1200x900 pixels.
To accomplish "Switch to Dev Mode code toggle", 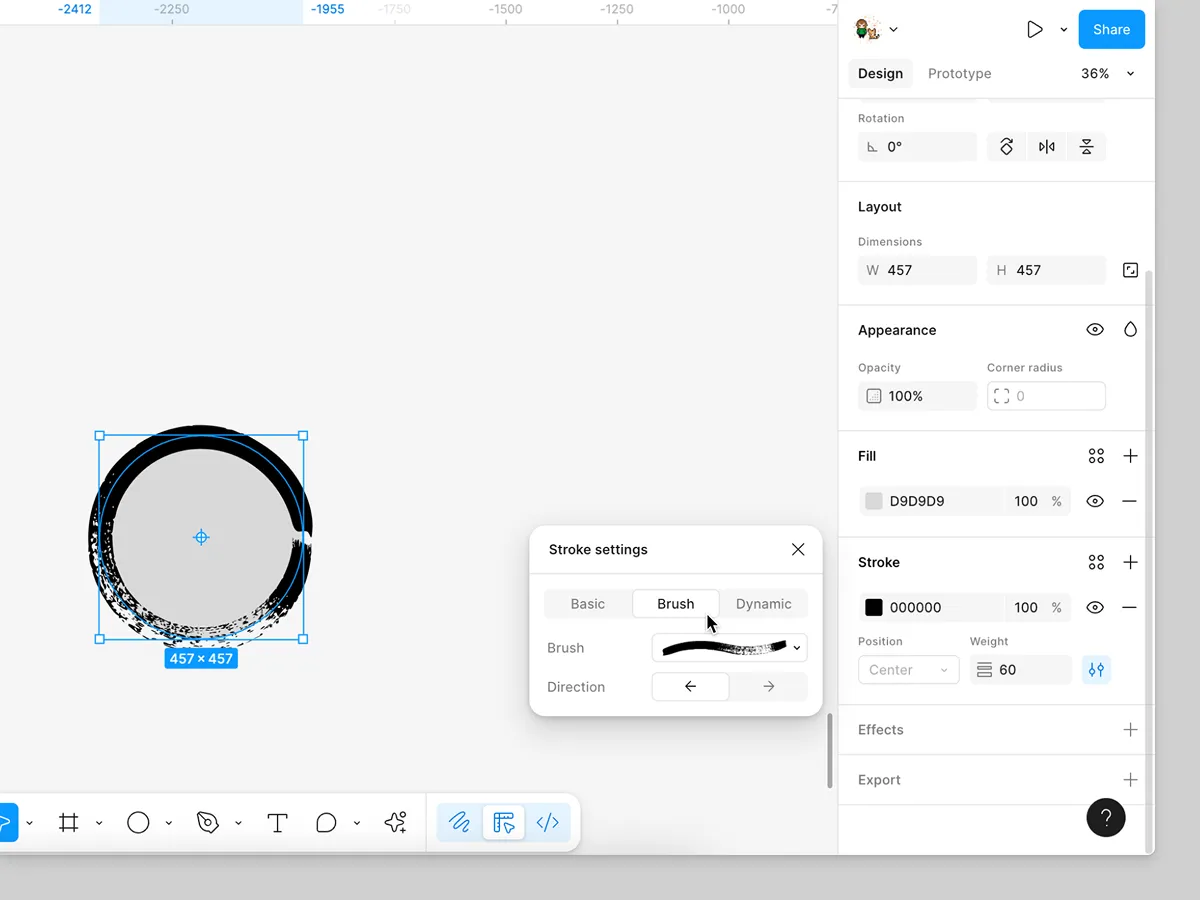I will 547,823.
